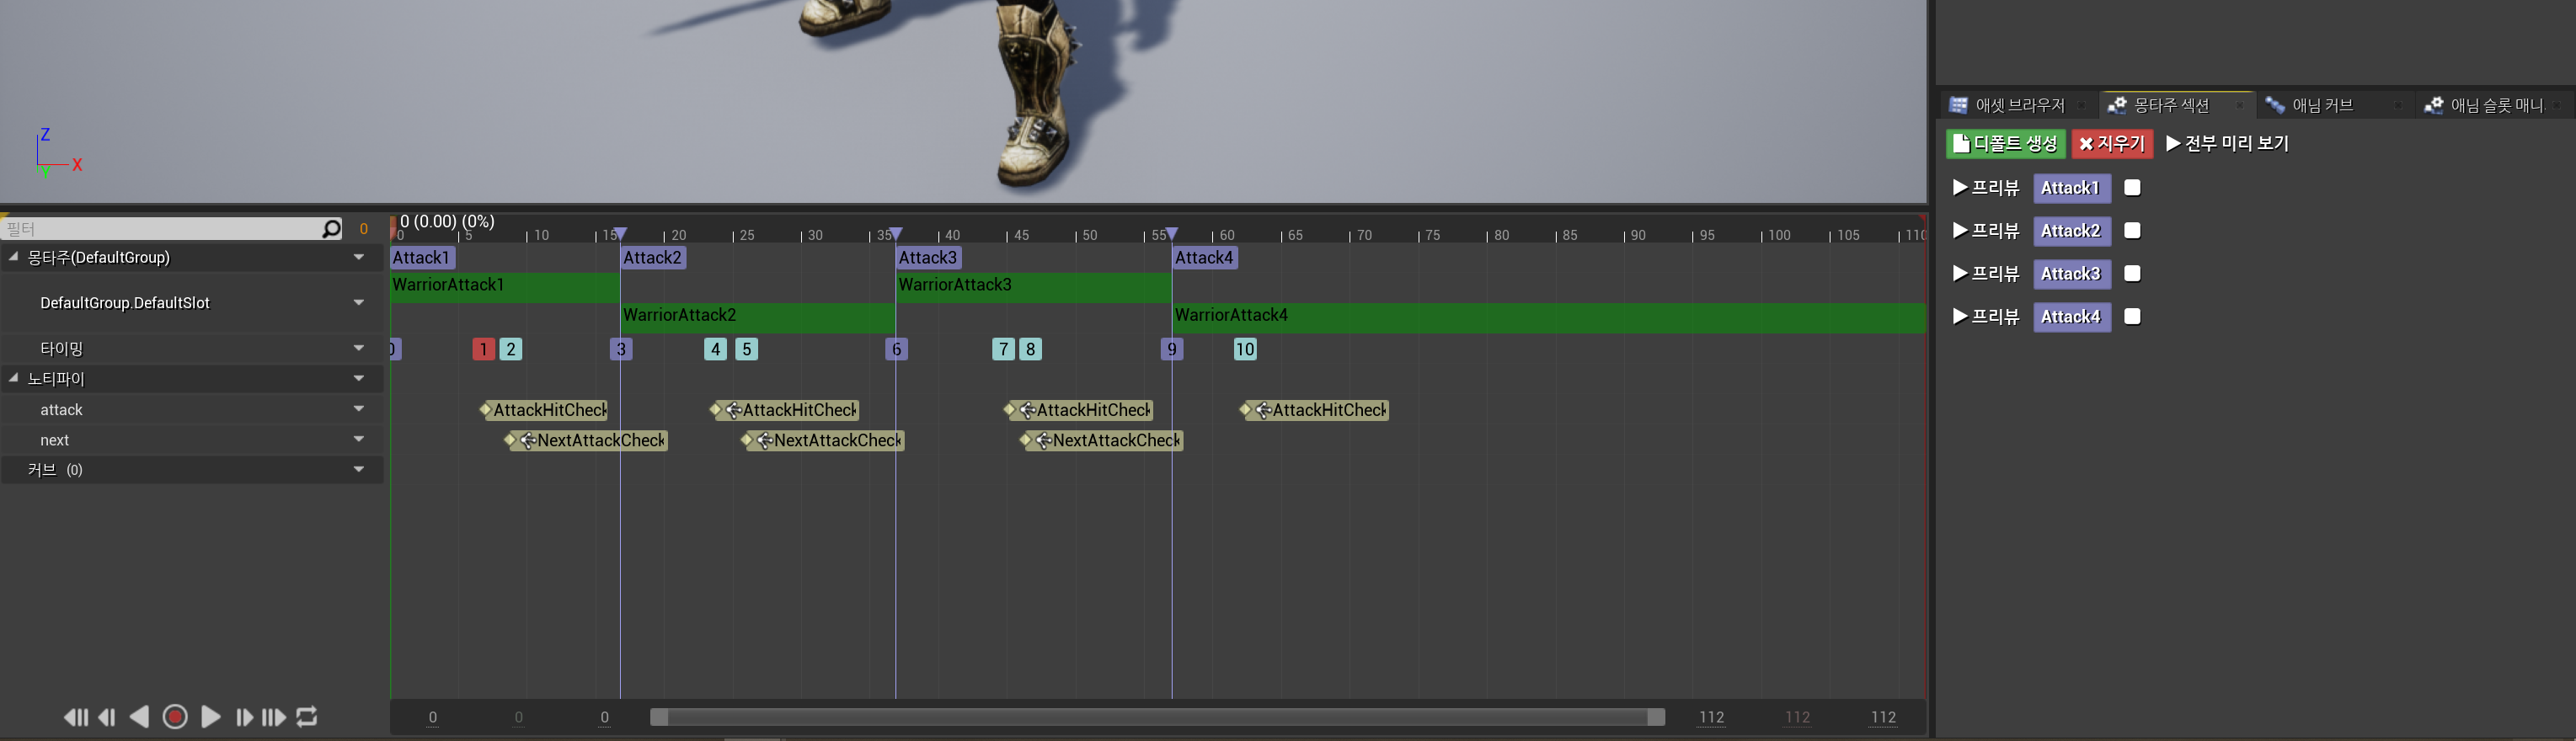
Task: Select the Attack1 section marker on the timeline
Action: click(x=422, y=258)
